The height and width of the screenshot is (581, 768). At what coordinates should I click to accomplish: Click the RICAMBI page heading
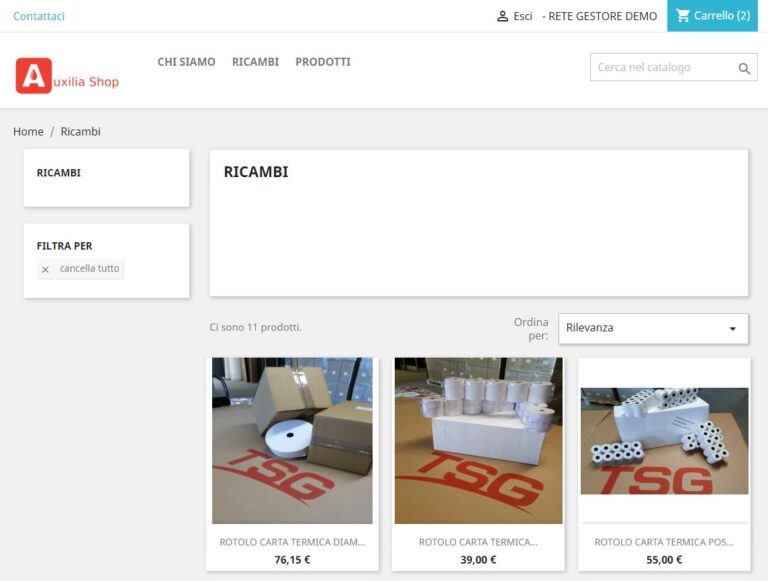coord(256,172)
